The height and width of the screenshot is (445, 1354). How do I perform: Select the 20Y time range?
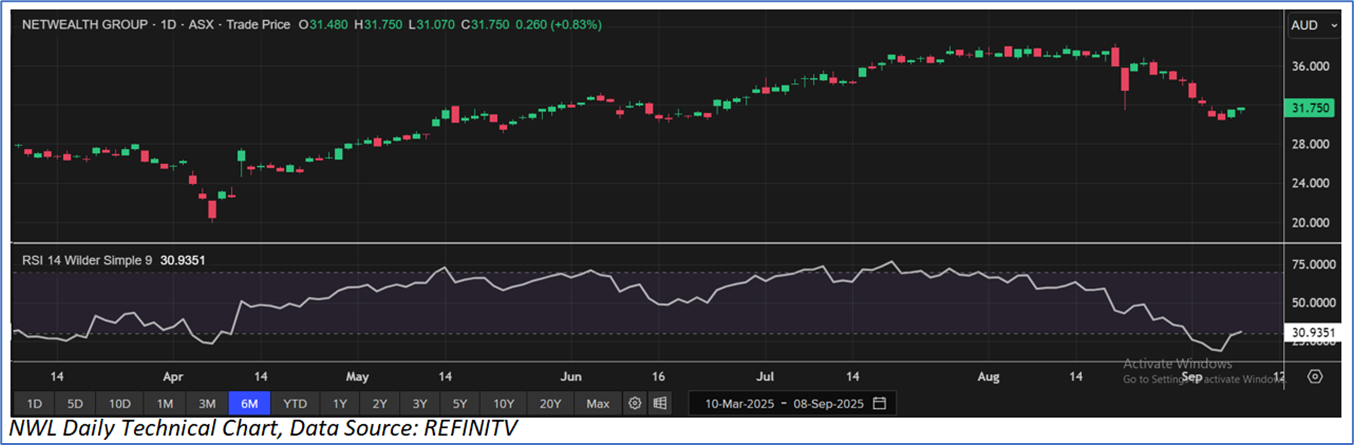tap(550, 404)
